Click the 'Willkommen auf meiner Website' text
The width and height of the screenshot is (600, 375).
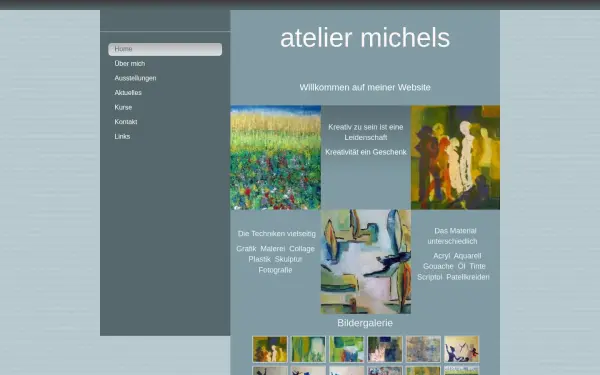(365, 87)
